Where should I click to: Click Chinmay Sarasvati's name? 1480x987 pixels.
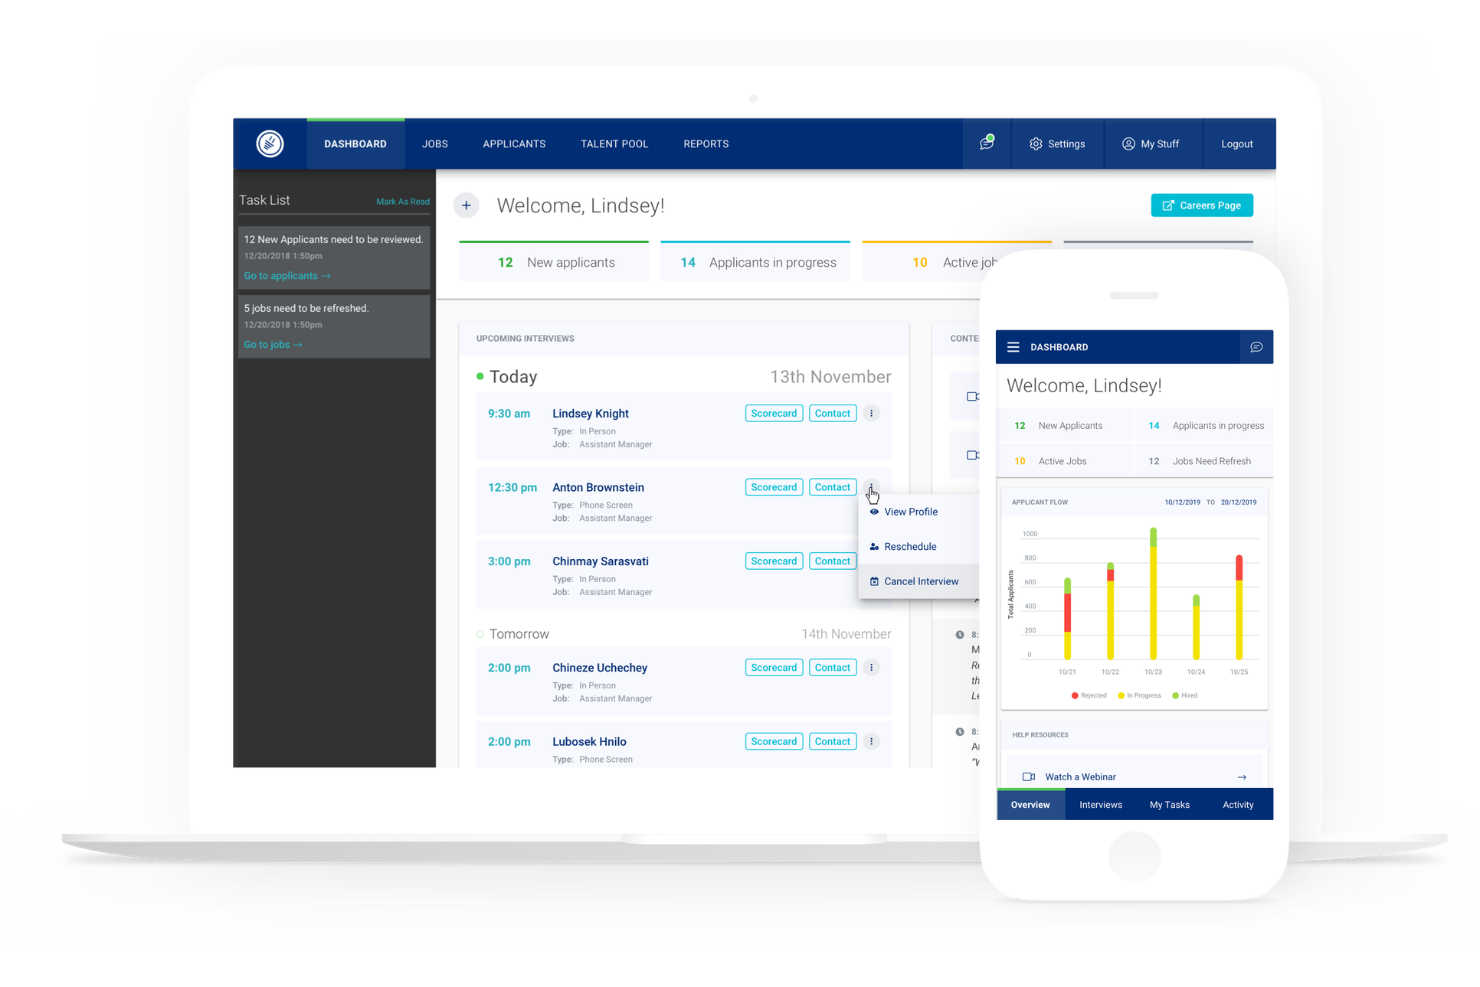tap(600, 561)
